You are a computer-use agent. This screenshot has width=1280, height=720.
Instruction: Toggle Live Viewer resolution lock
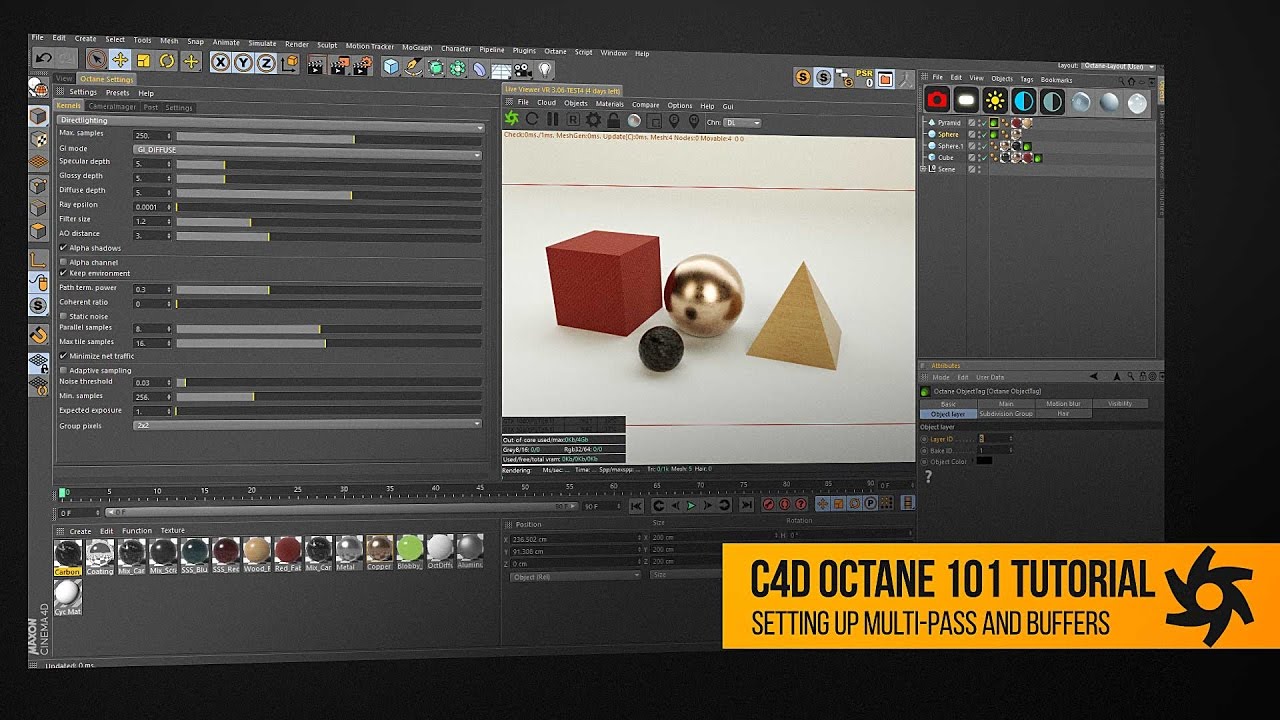(613, 121)
